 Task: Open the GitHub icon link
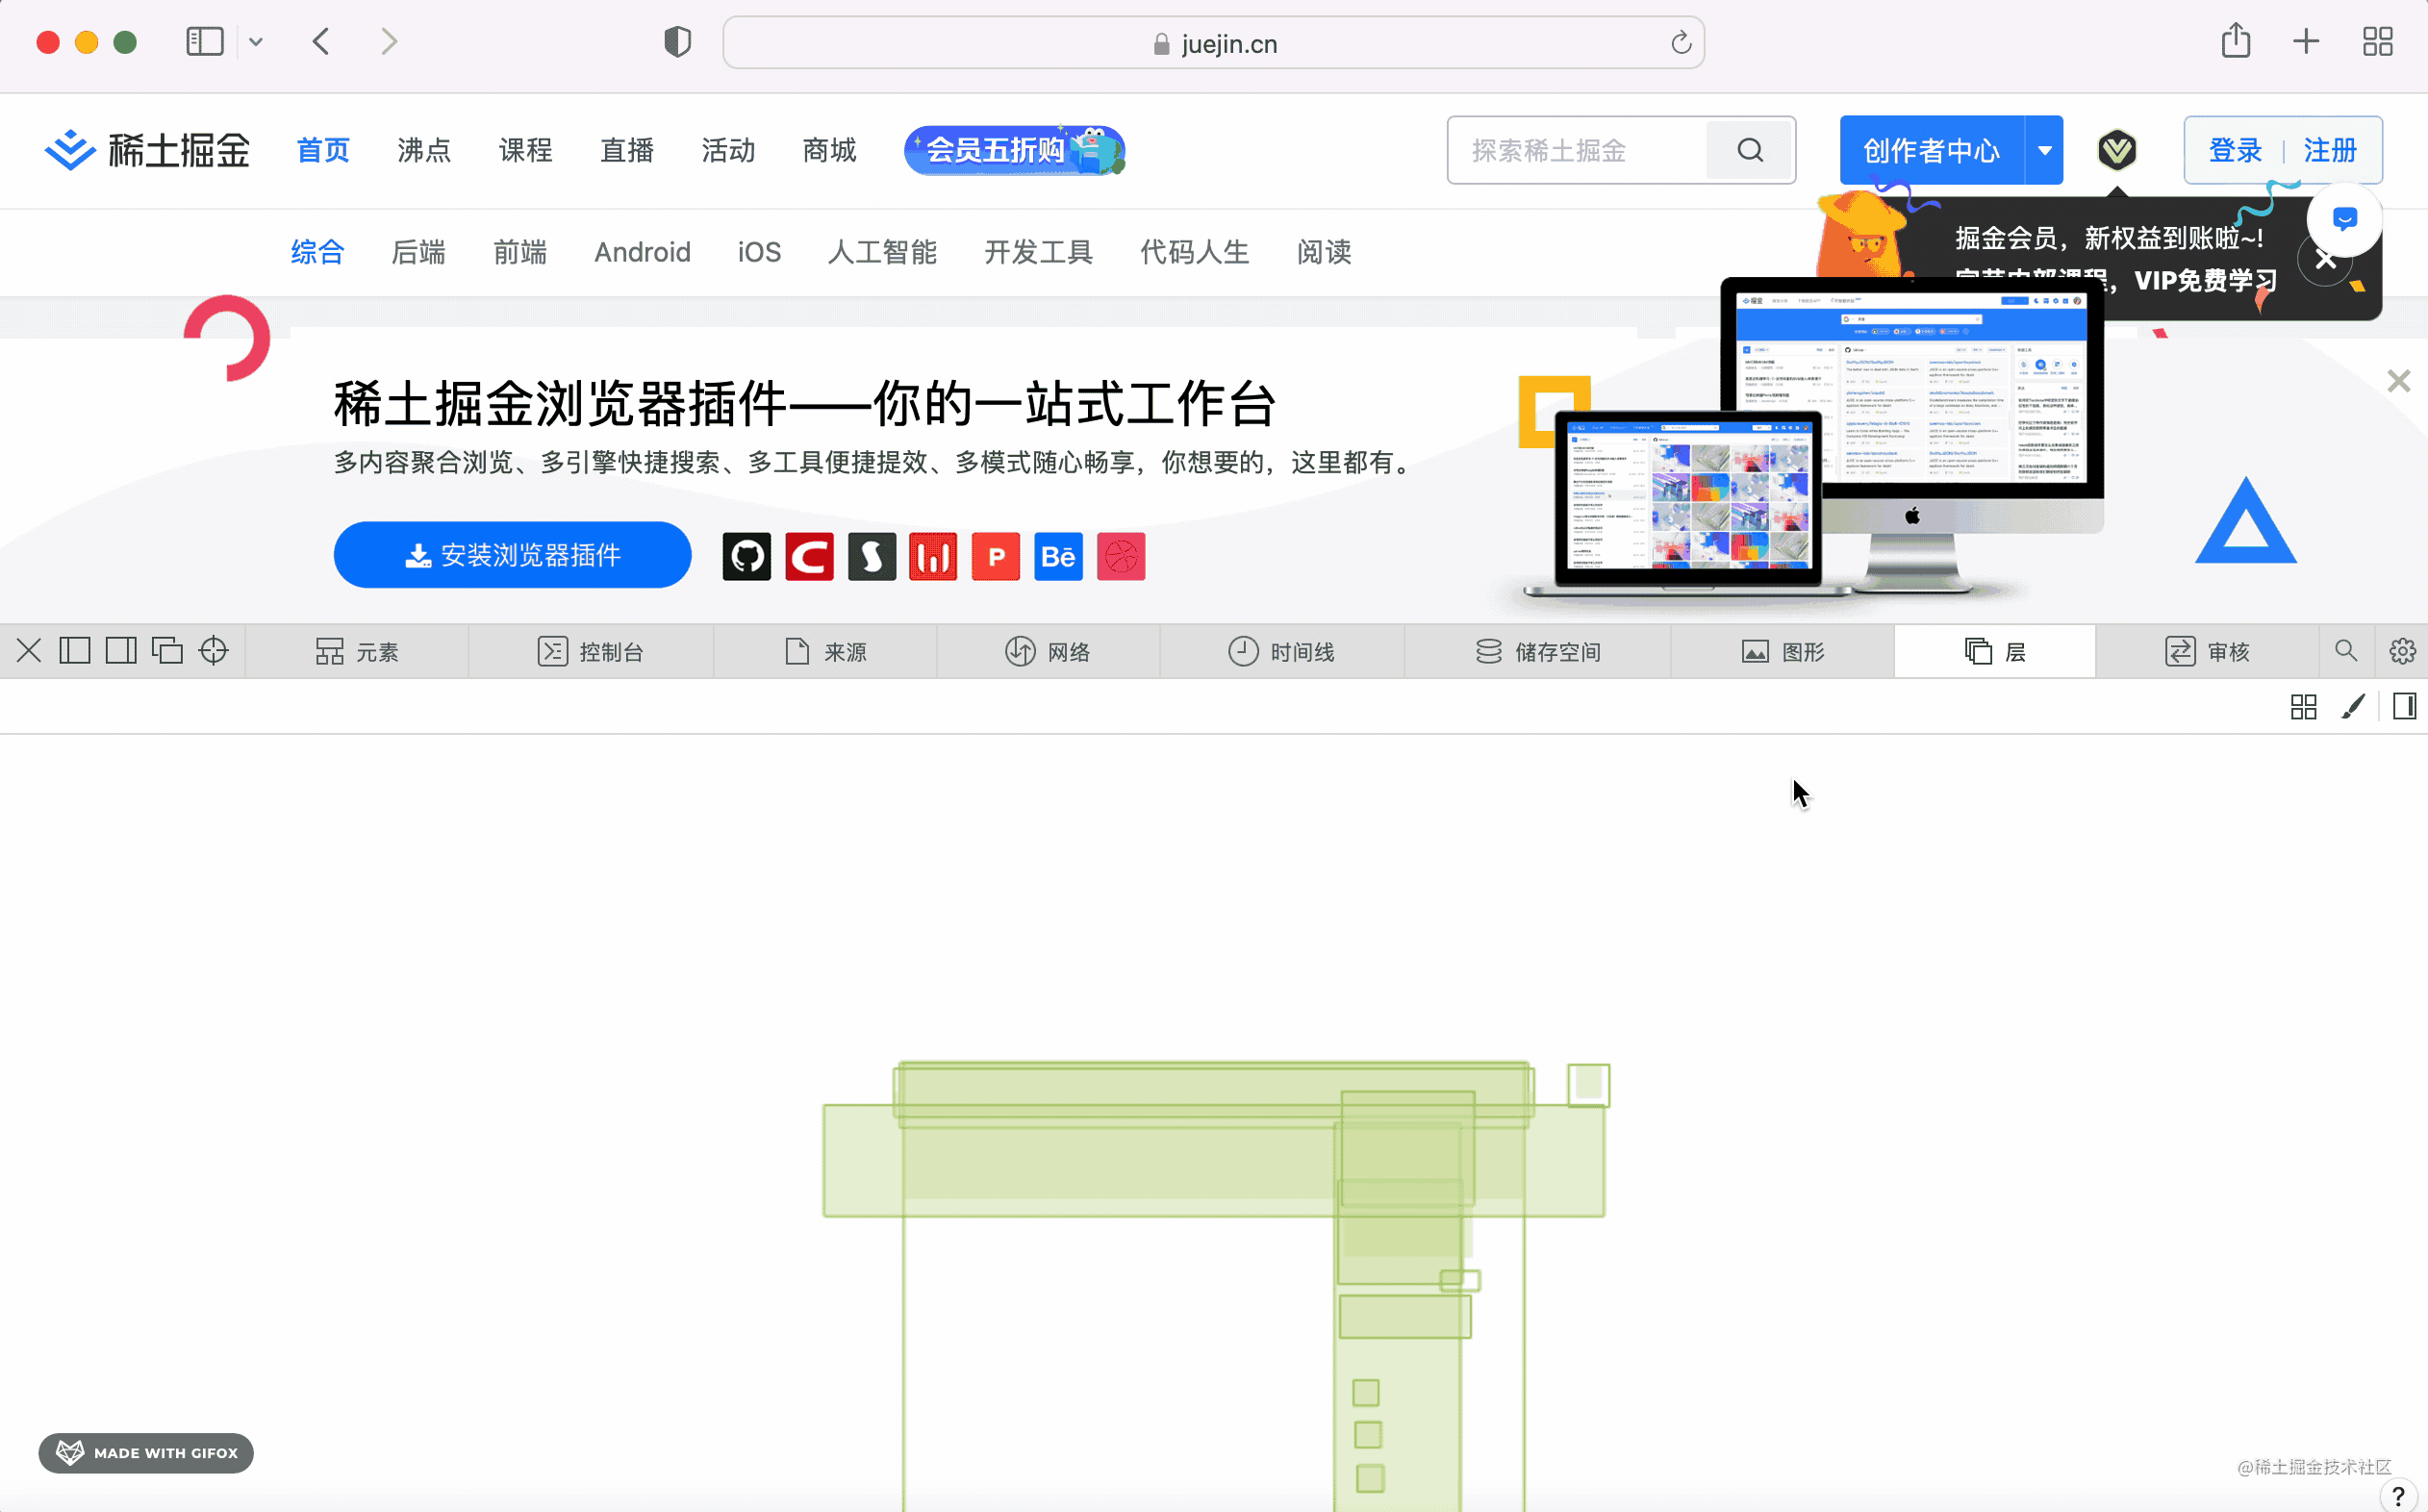pos(746,556)
